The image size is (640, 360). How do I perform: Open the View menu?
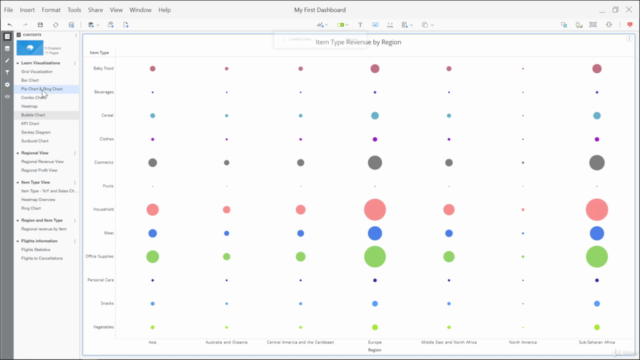[x=116, y=10]
